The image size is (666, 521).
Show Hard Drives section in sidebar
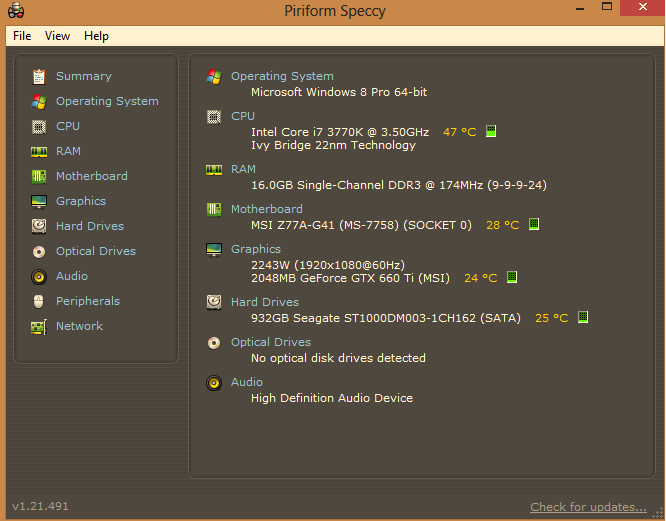click(90, 226)
